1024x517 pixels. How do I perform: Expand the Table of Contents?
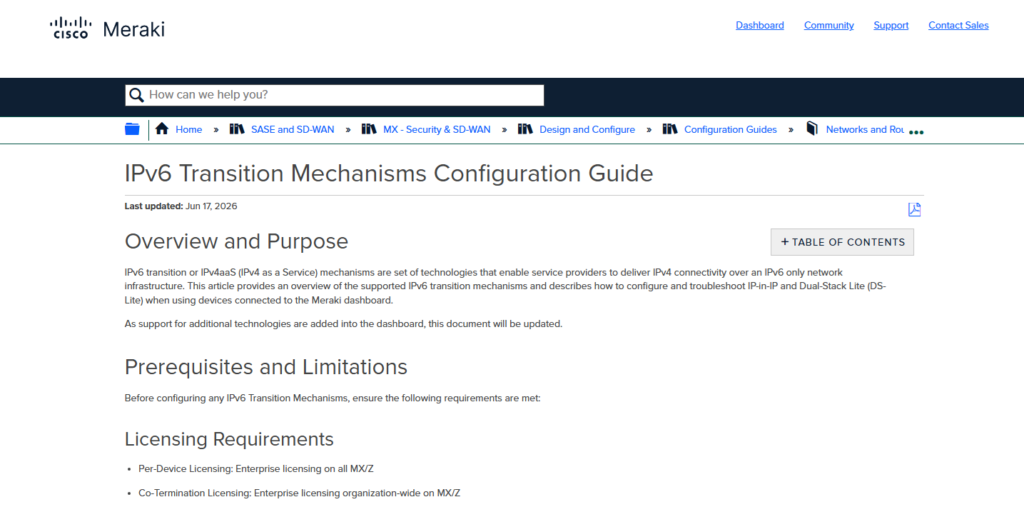click(842, 242)
